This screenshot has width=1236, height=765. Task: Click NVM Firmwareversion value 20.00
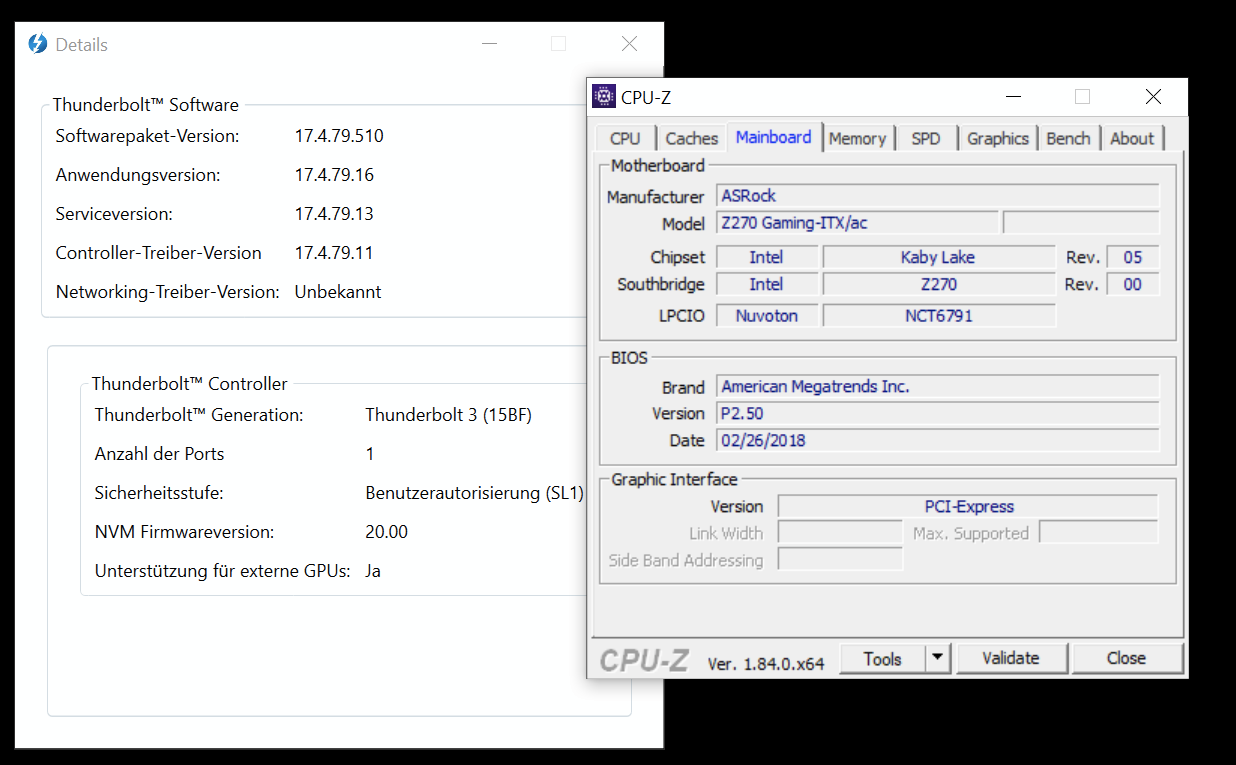point(387,532)
